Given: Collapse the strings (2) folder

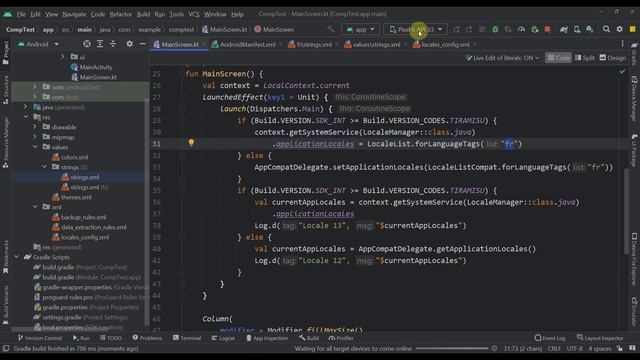Looking at the screenshot, I should tap(44, 167).
